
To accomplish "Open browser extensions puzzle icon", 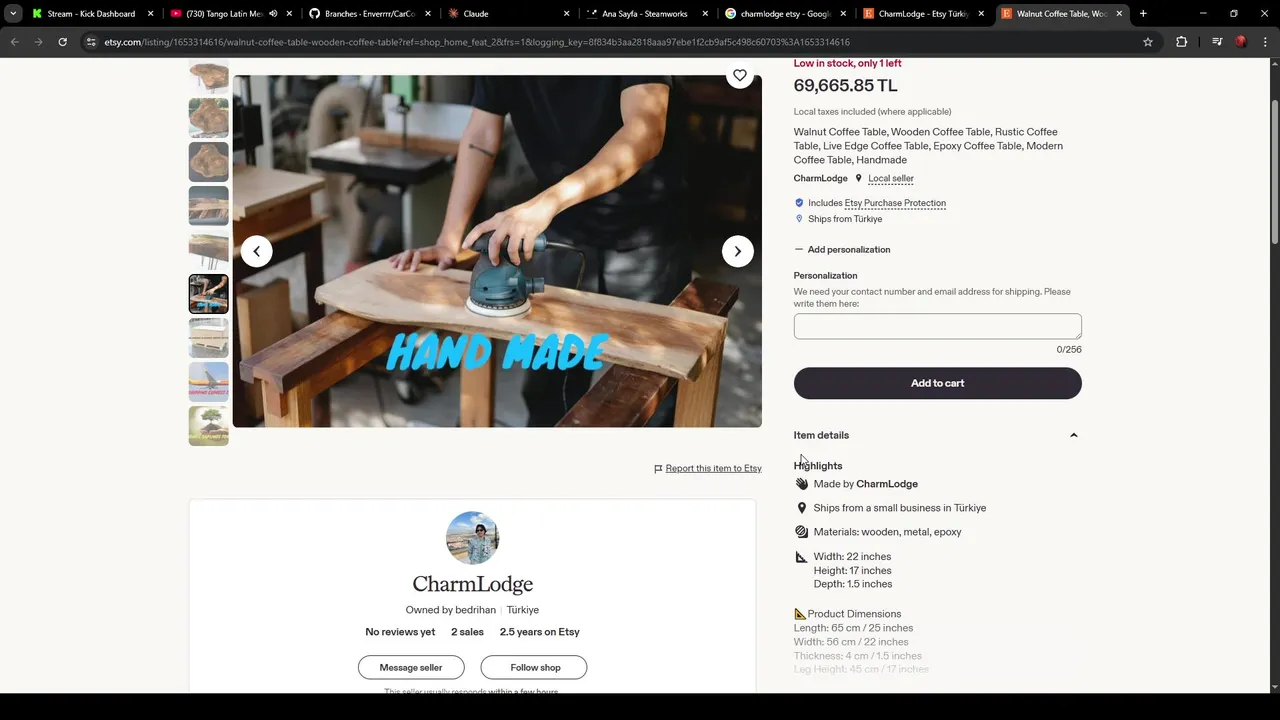I will 1181,42.
